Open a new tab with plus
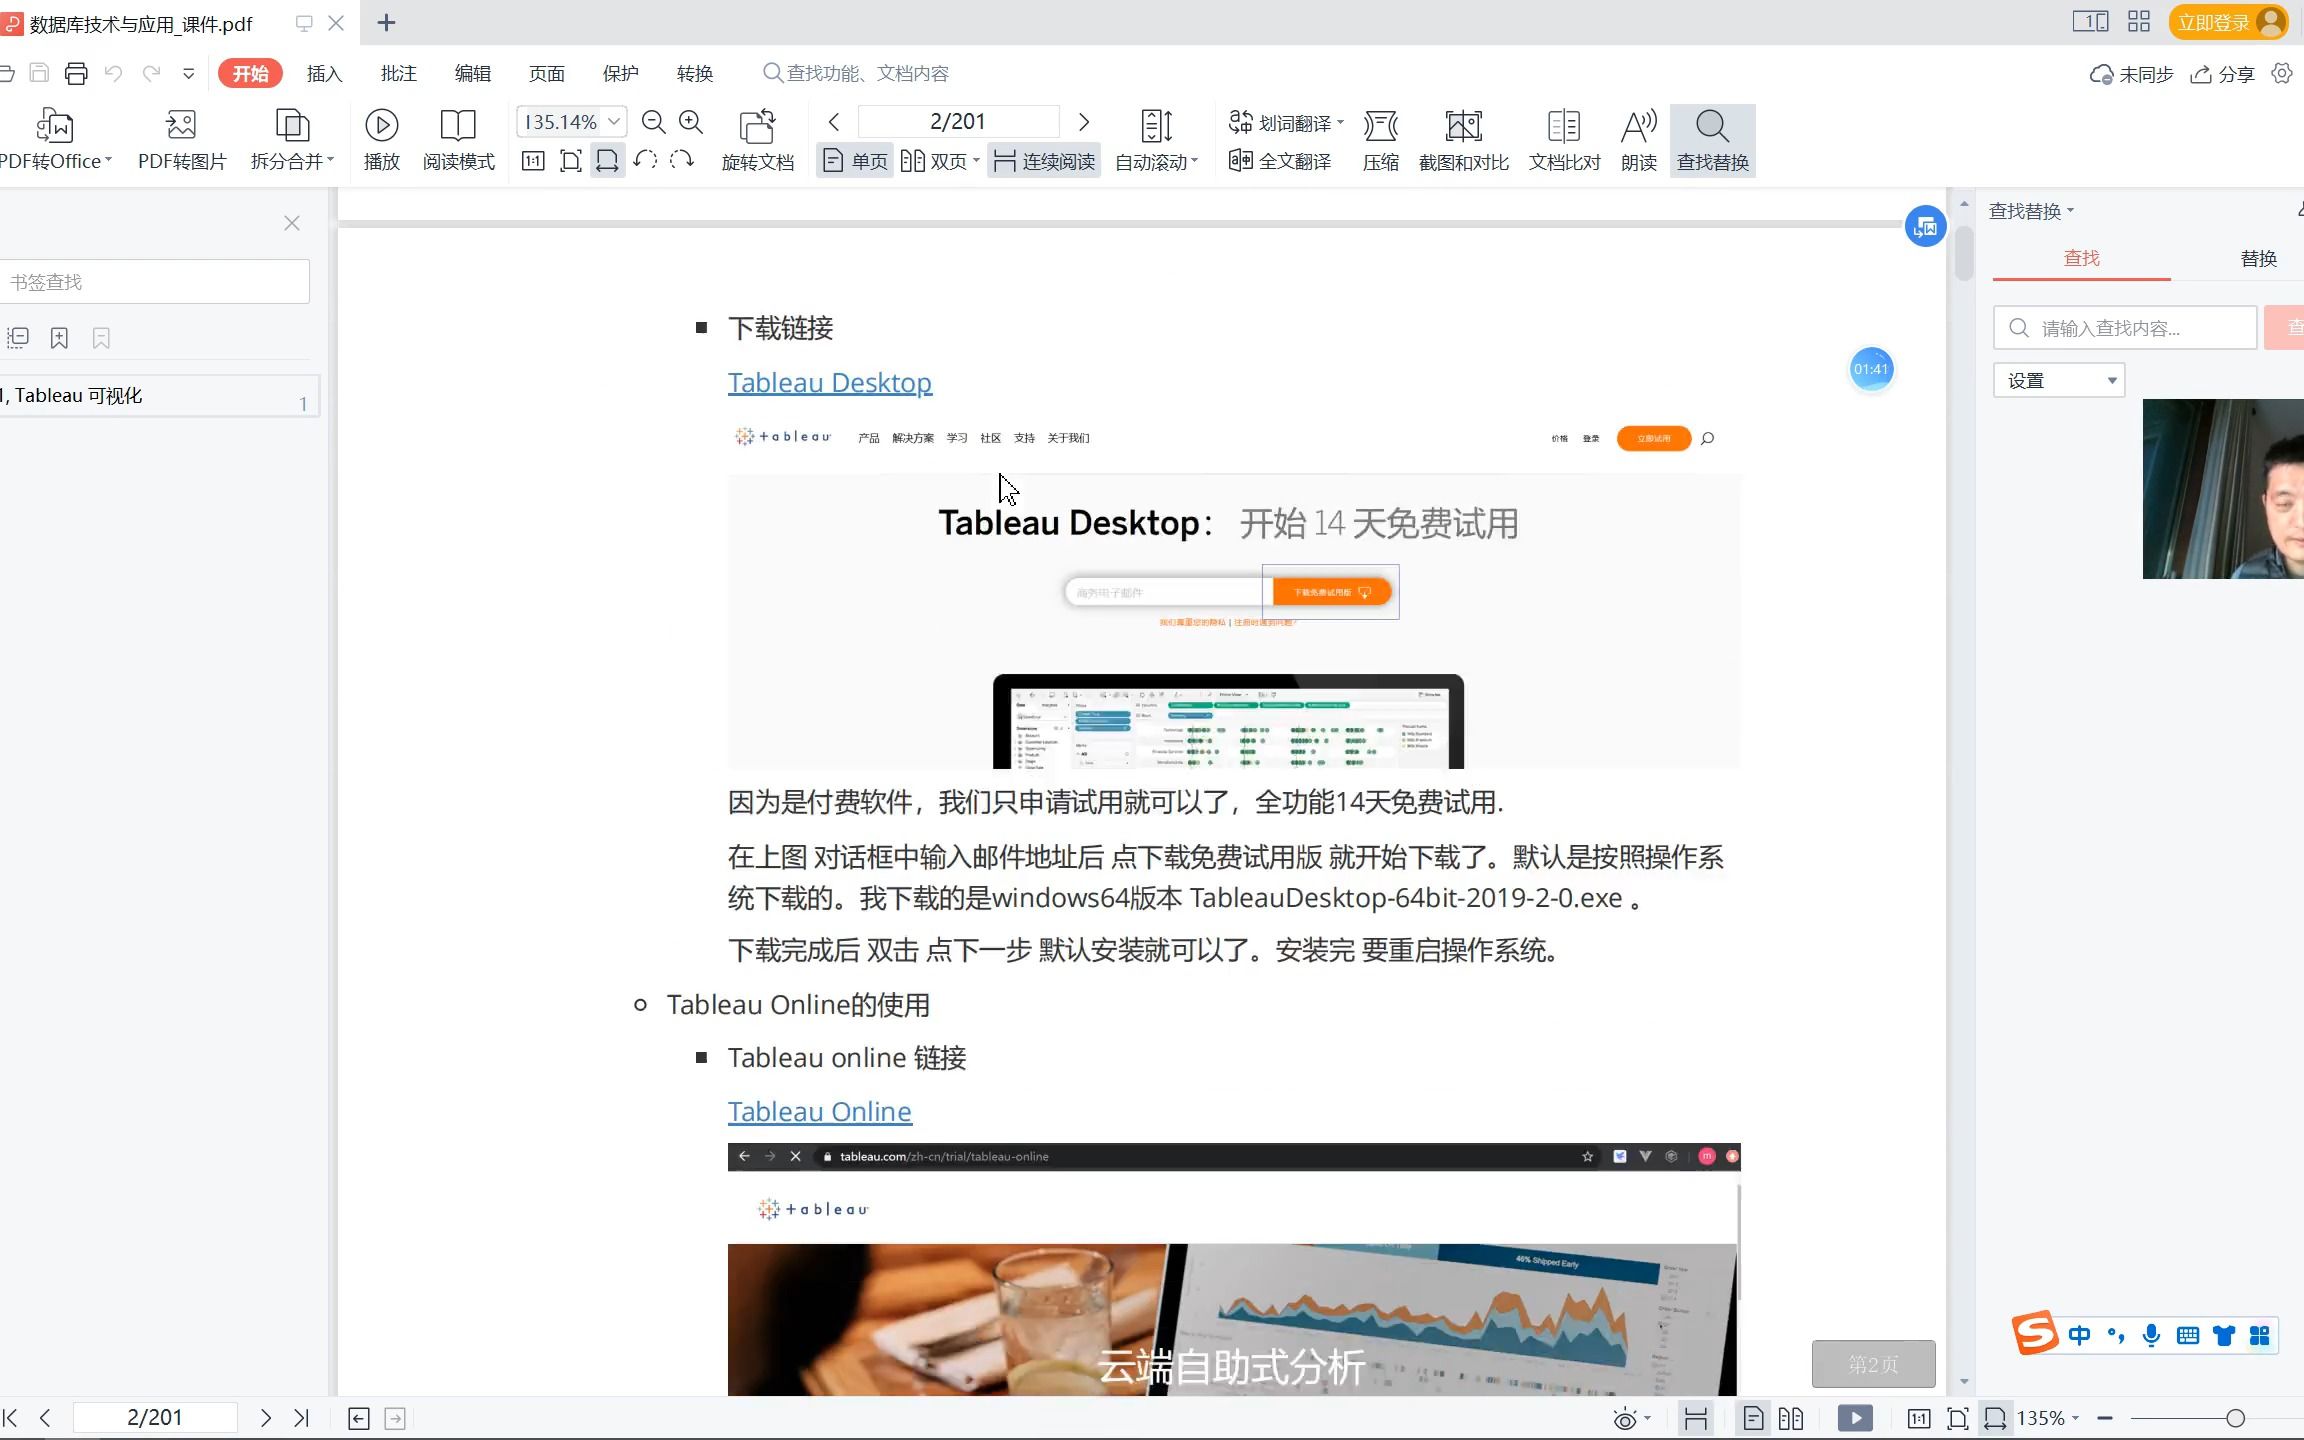Viewport: 2304px width, 1440px height. coord(387,23)
